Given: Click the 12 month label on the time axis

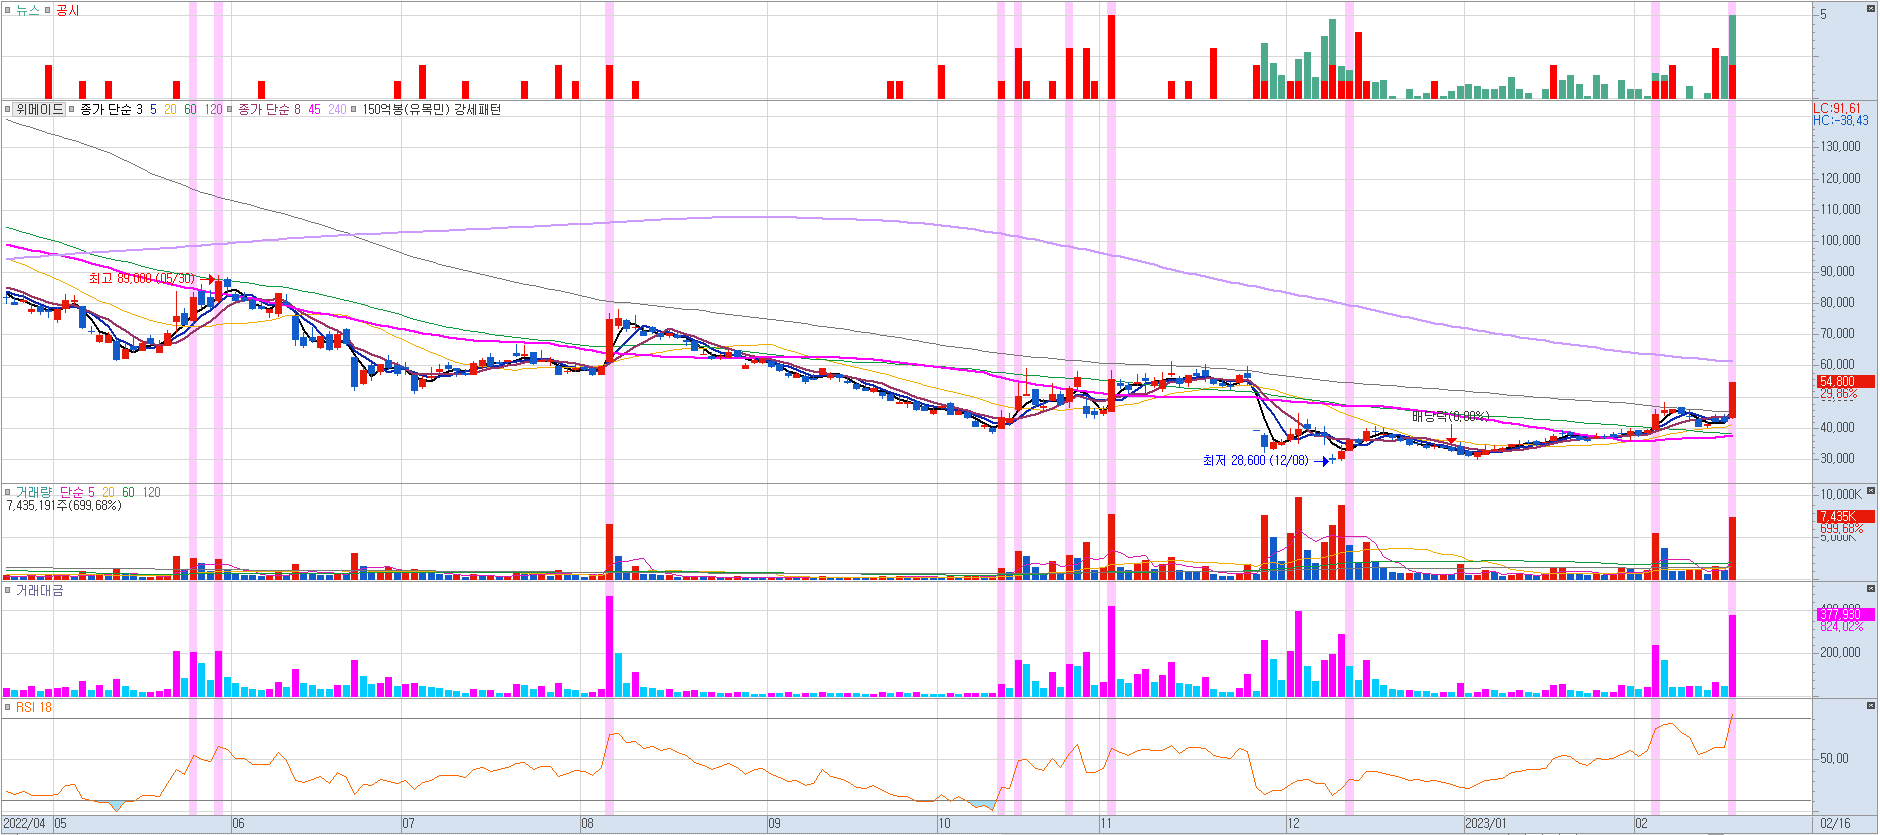Looking at the screenshot, I should [x=1293, y=824].
